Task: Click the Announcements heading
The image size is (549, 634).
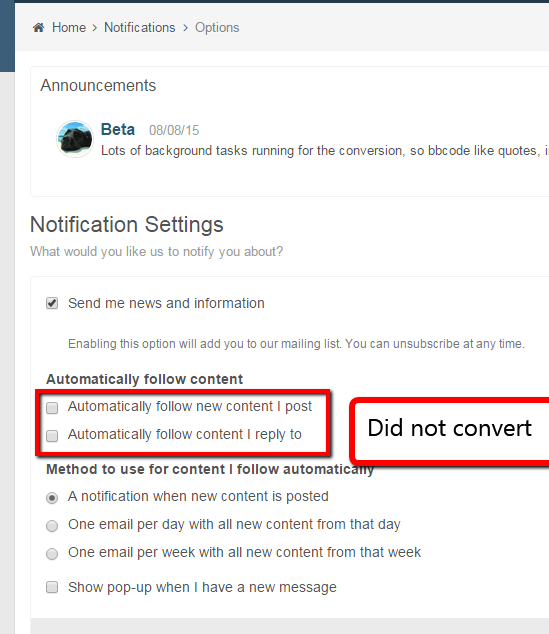Action: [98, 85]
